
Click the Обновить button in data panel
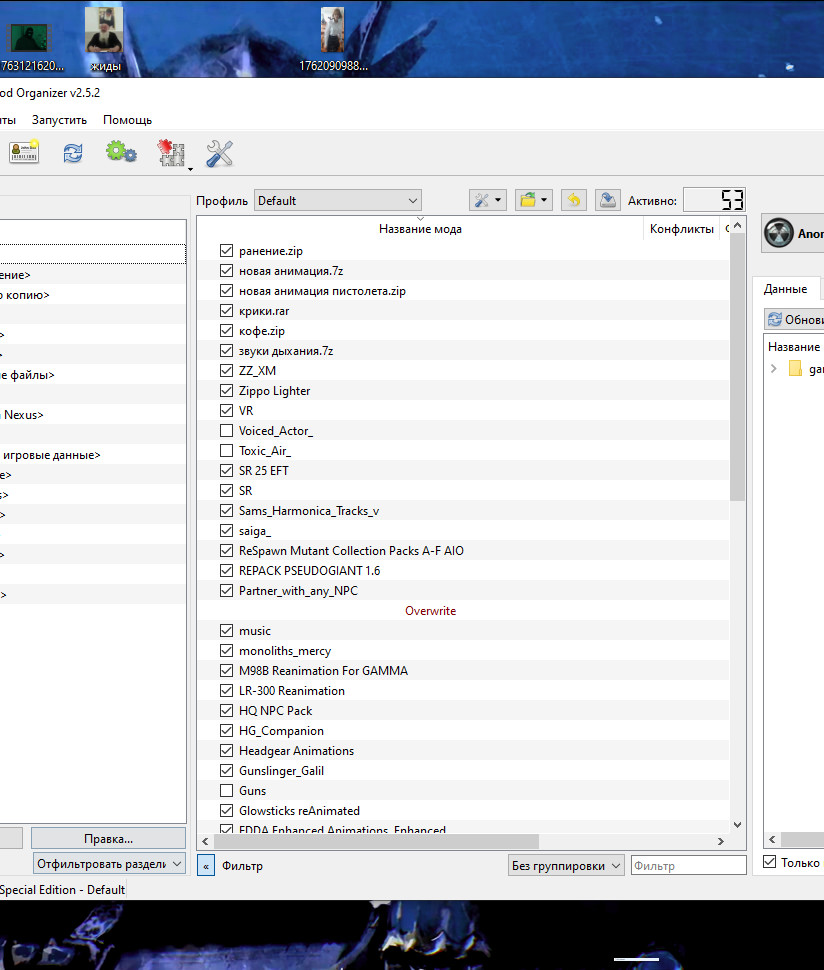pyautogui.click(x=796, y=320)
